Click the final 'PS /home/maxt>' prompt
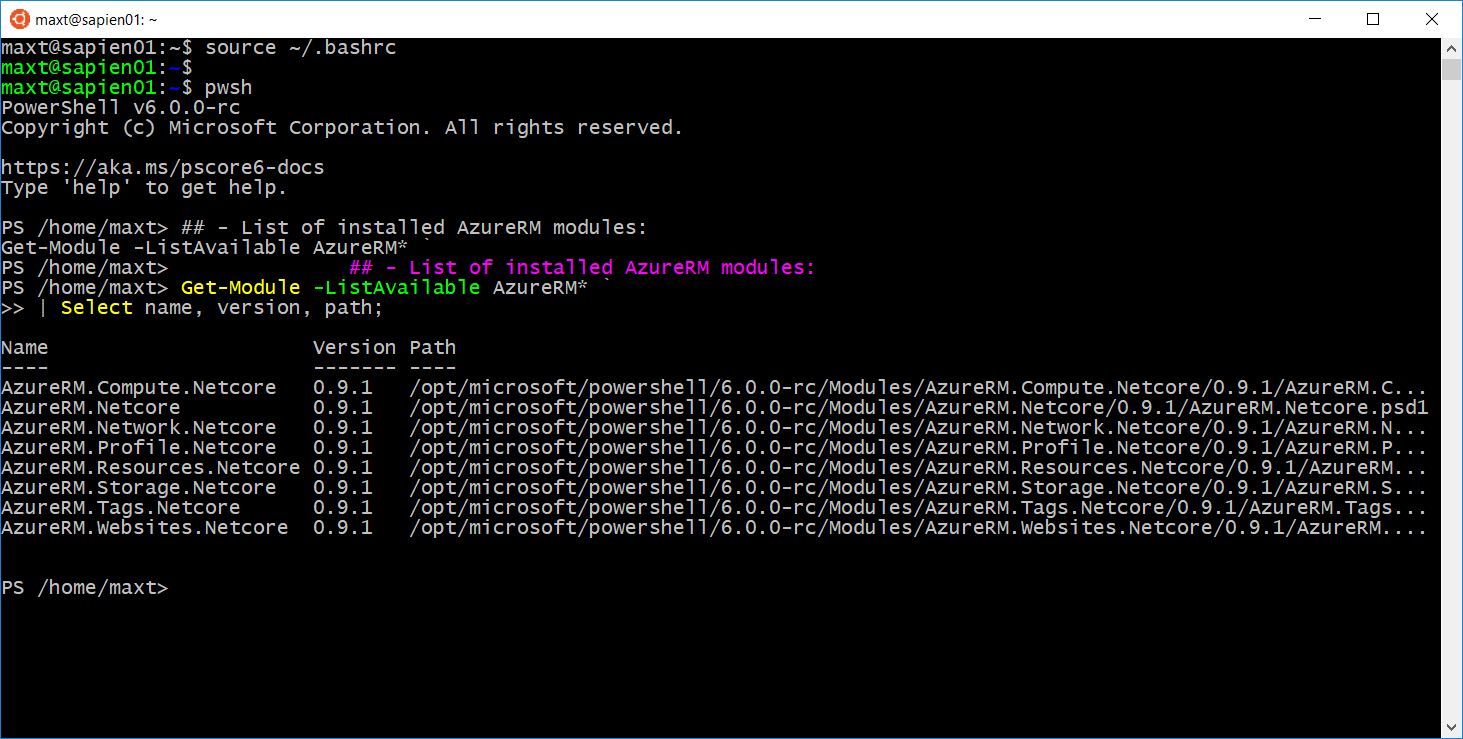This screenshot has width=1463, height=739. click(x=85, y=588)
